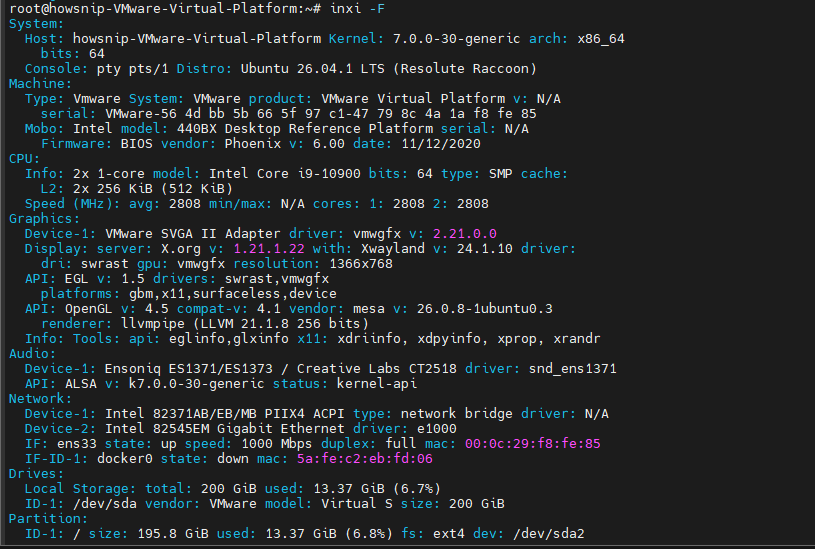Click audio device "Ensoniq ES1371/ES1373"
The image size is (815, 549).
[189, 369]
